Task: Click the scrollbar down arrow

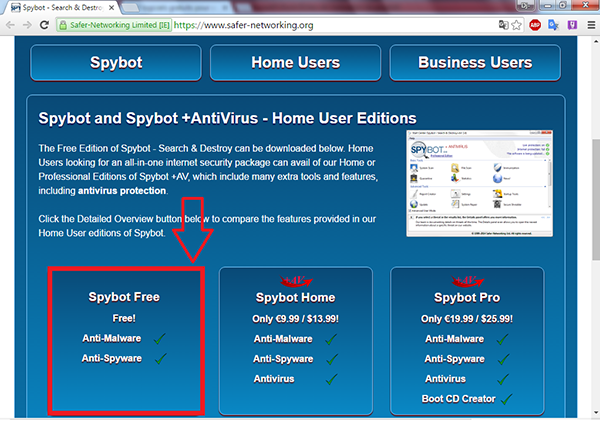Action: tap(596, 412)
